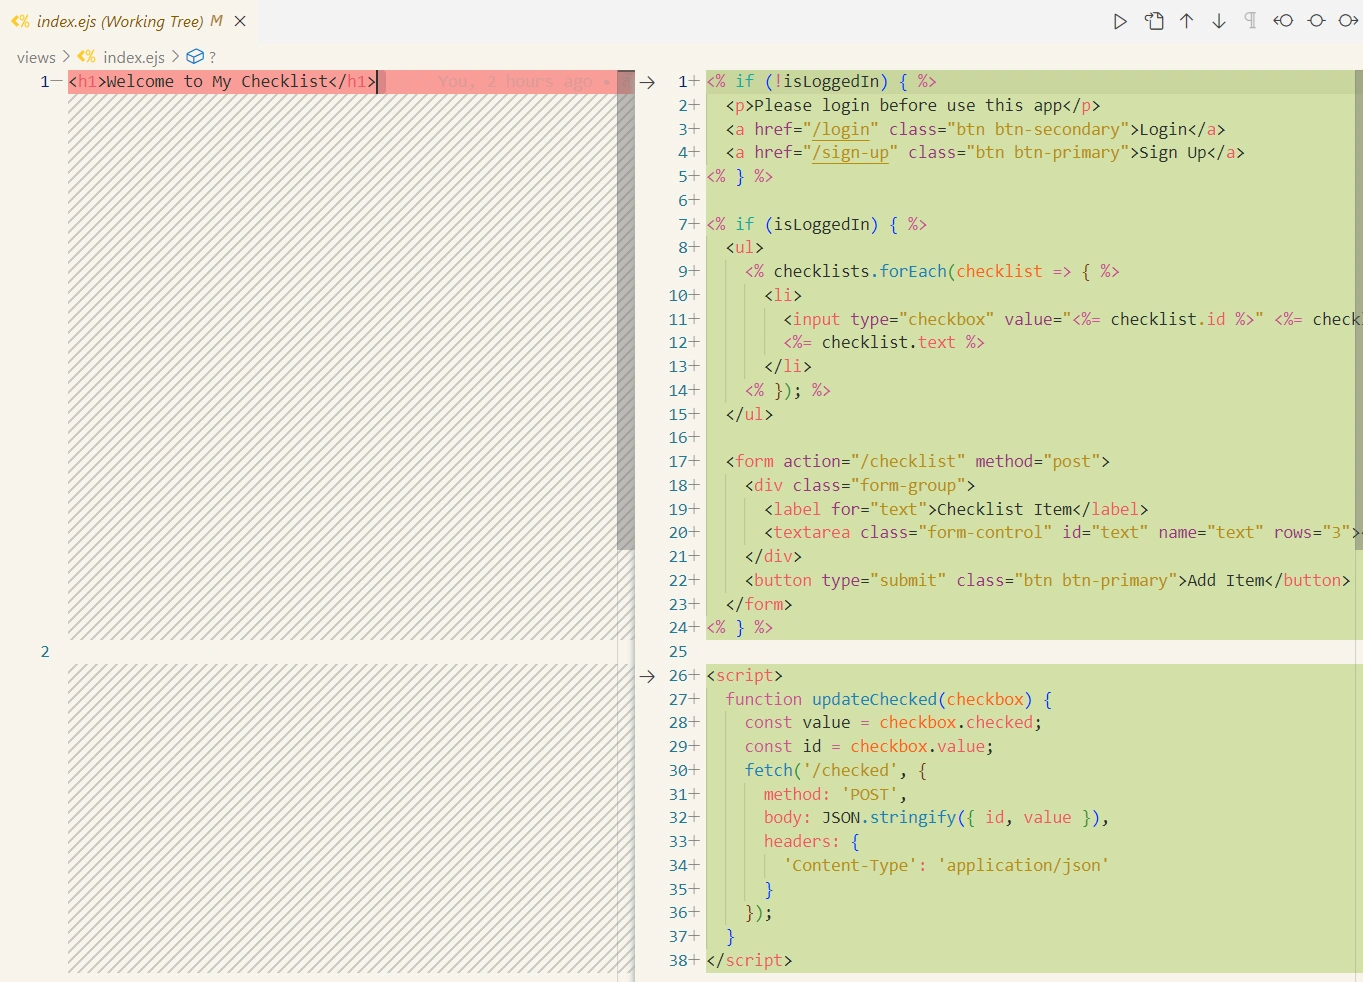Toggle whitespace display with the pilcrow icon

1251,21
